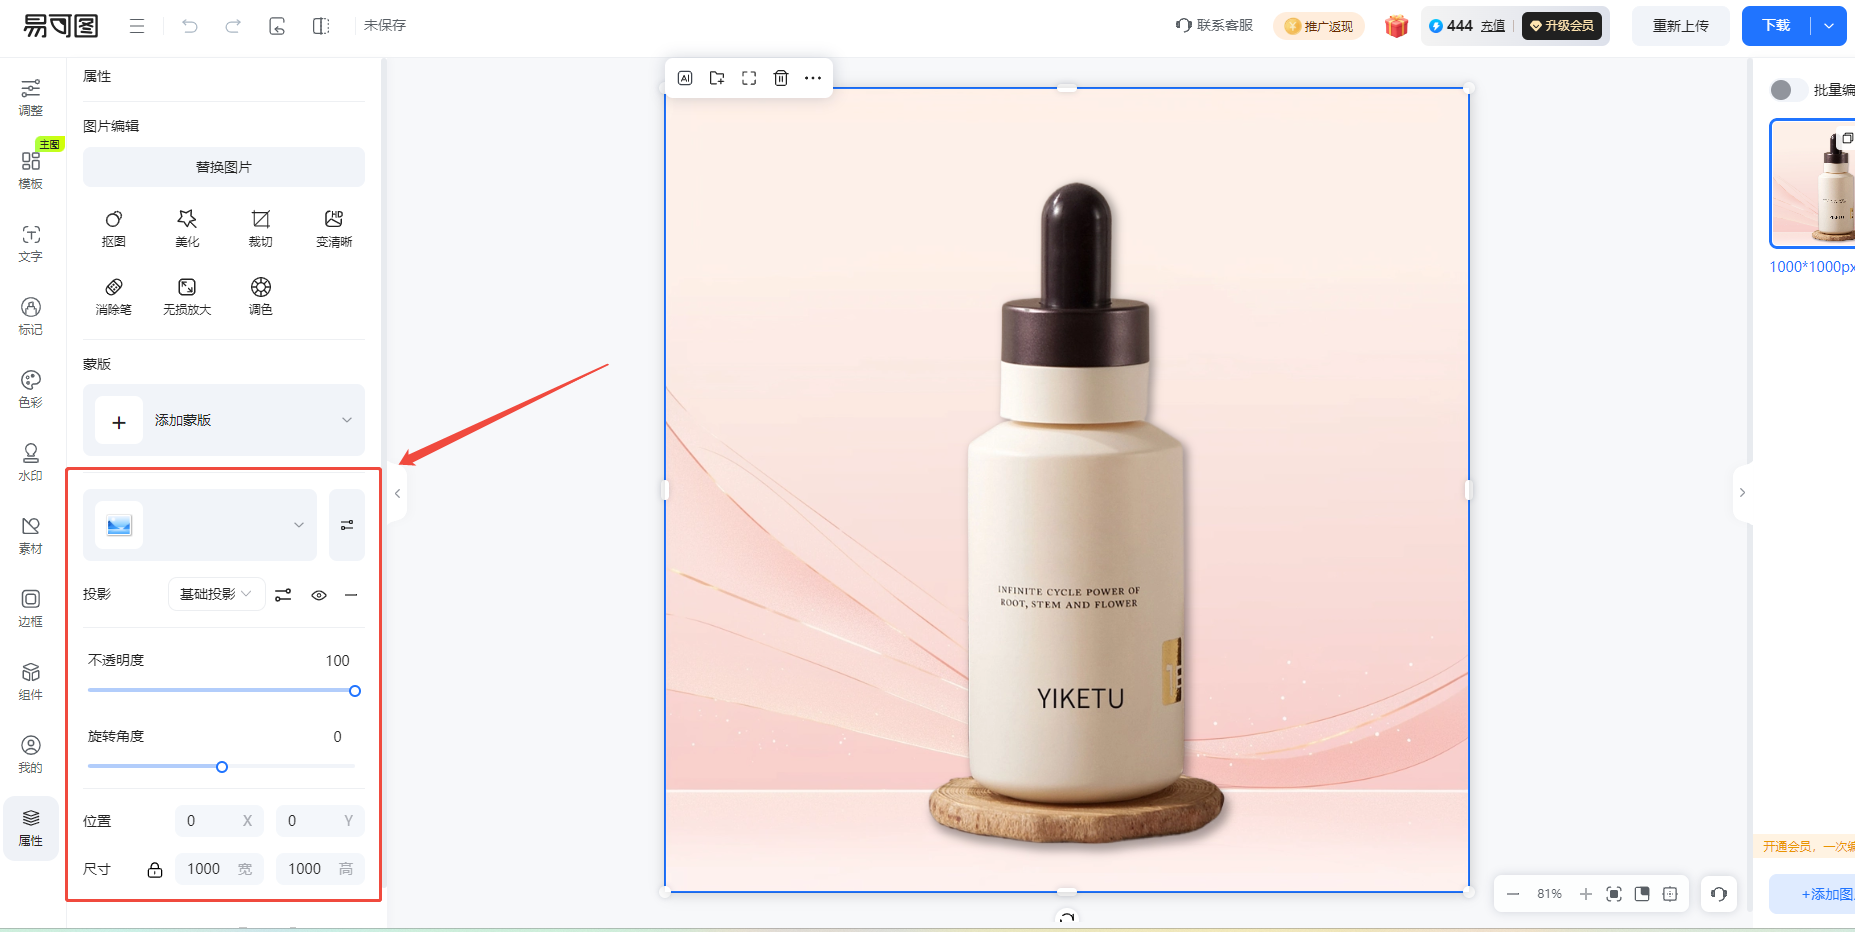This screenshot has height=932, width=1855.
Task: Click the 重新上传 re-upload button
Action: coord(1681,26)
